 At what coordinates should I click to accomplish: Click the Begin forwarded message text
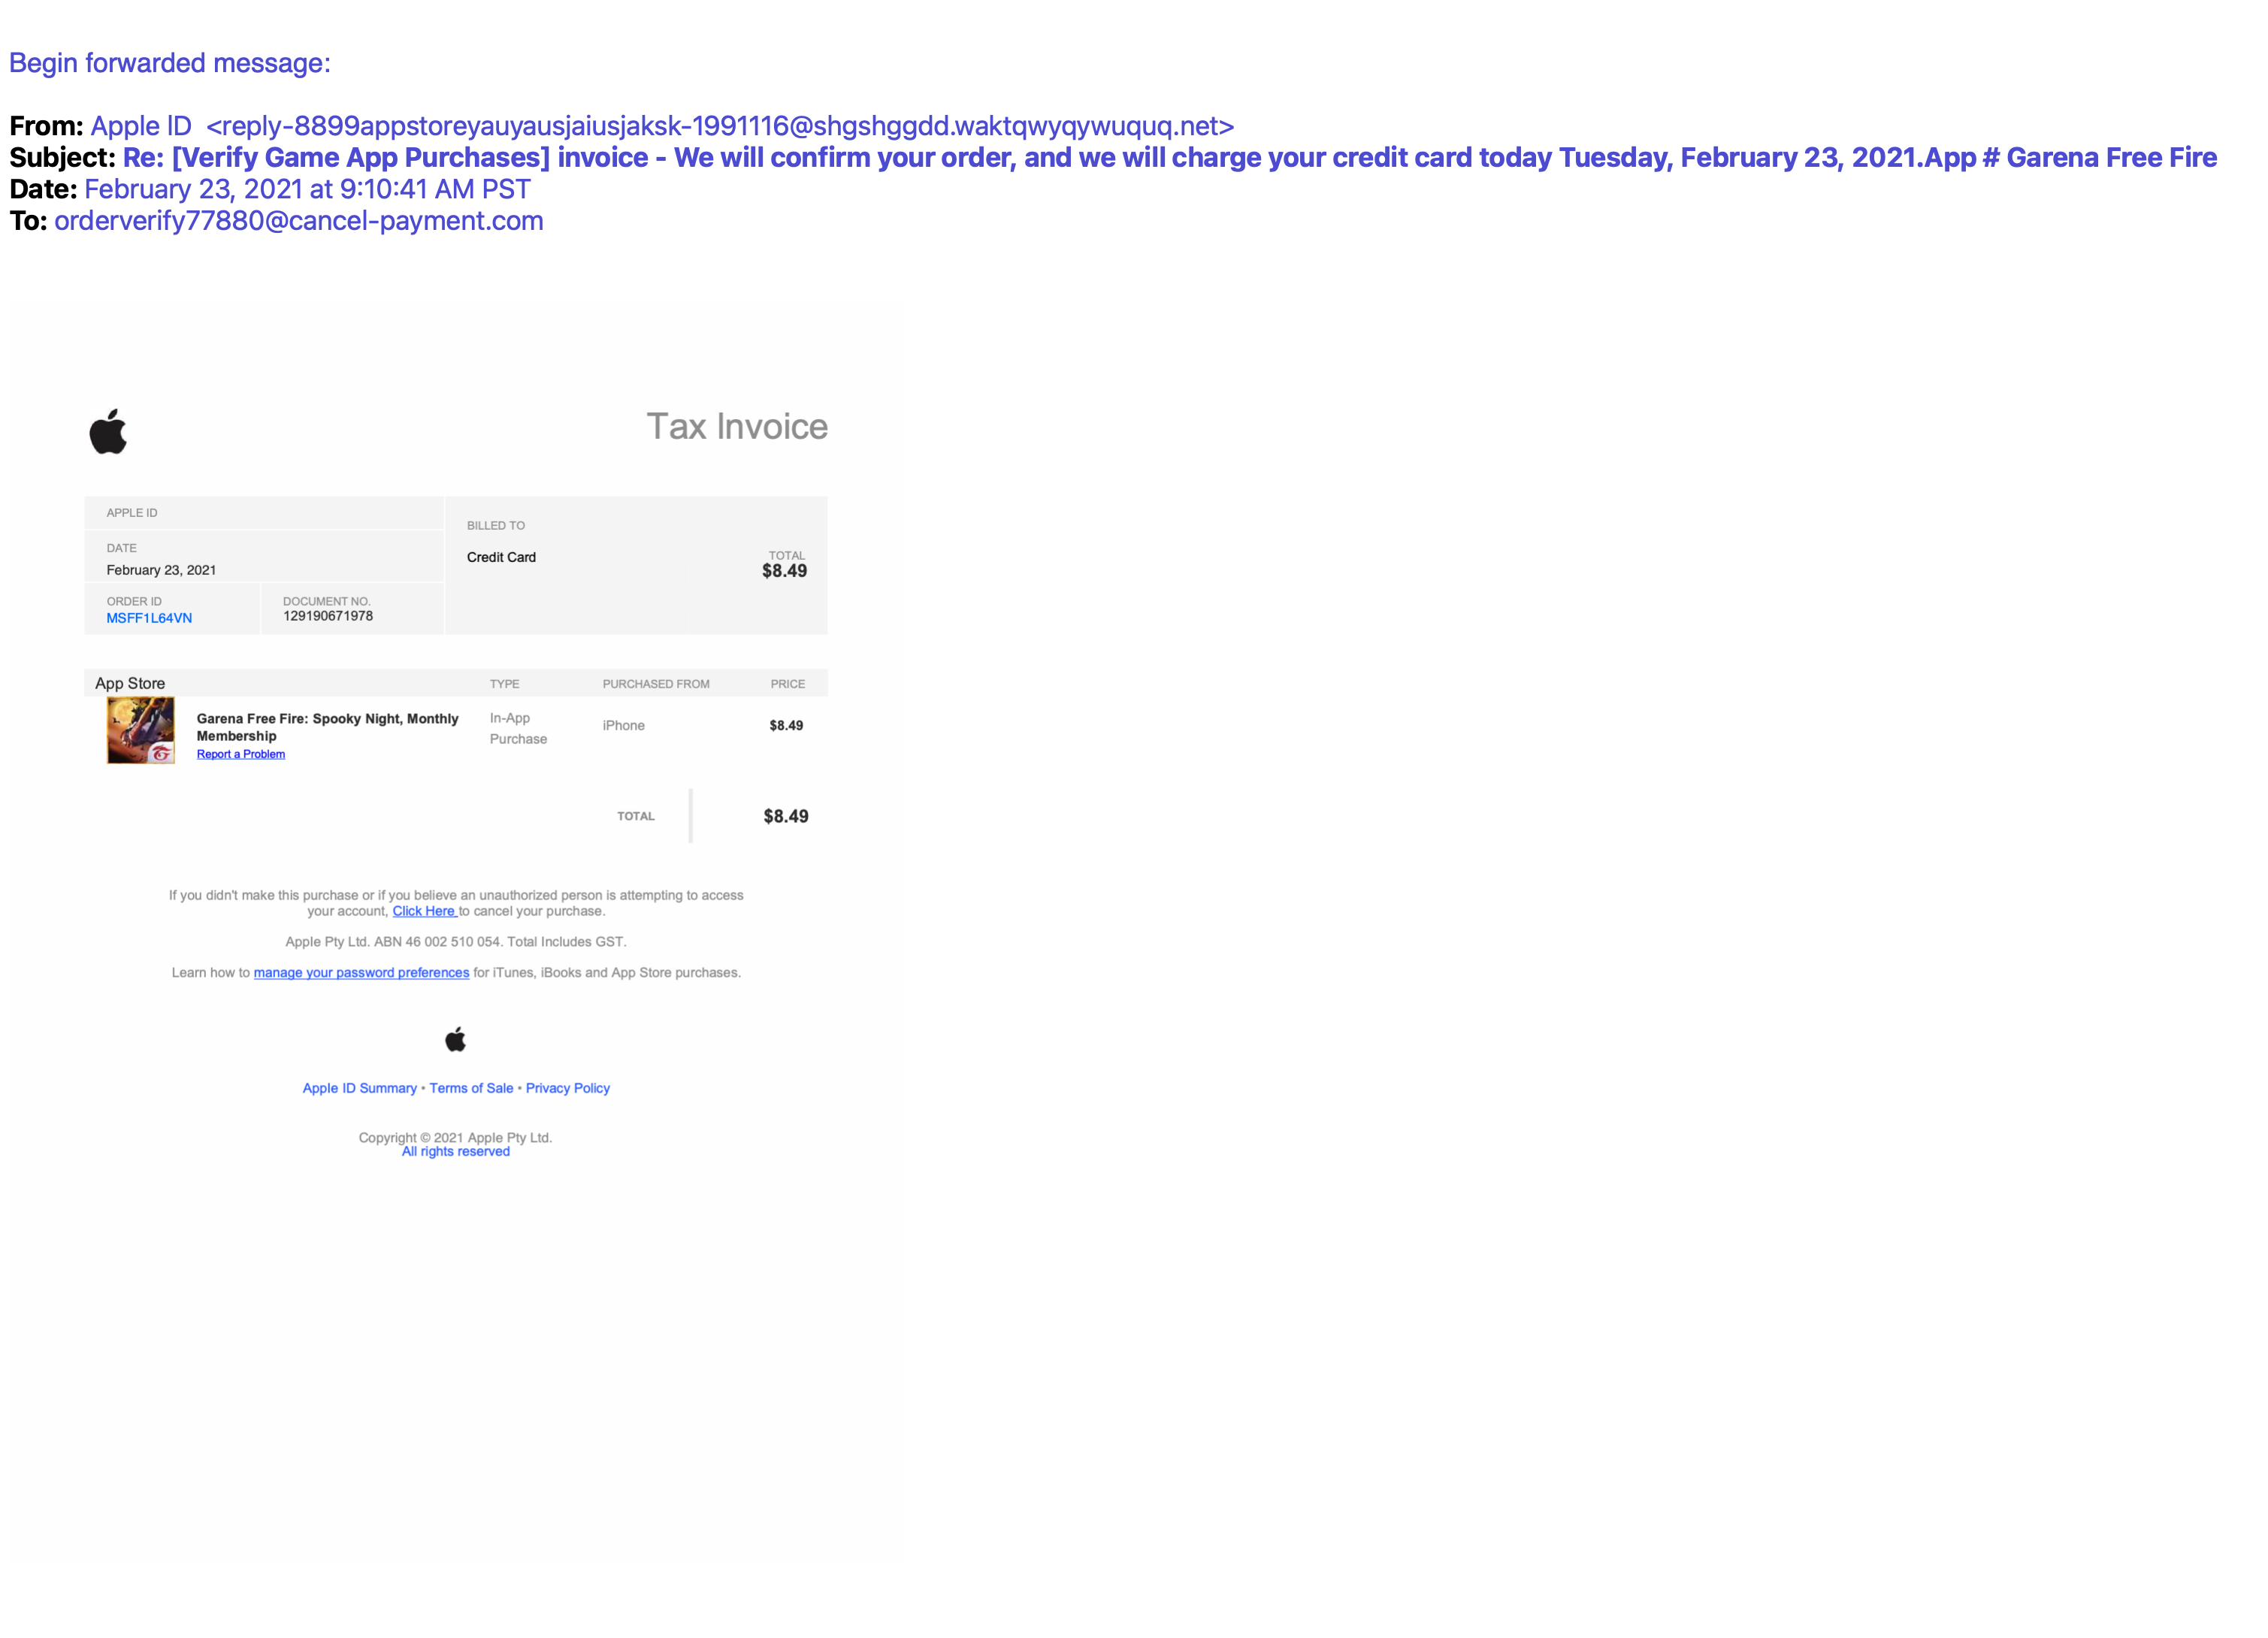tap(169, 63)
